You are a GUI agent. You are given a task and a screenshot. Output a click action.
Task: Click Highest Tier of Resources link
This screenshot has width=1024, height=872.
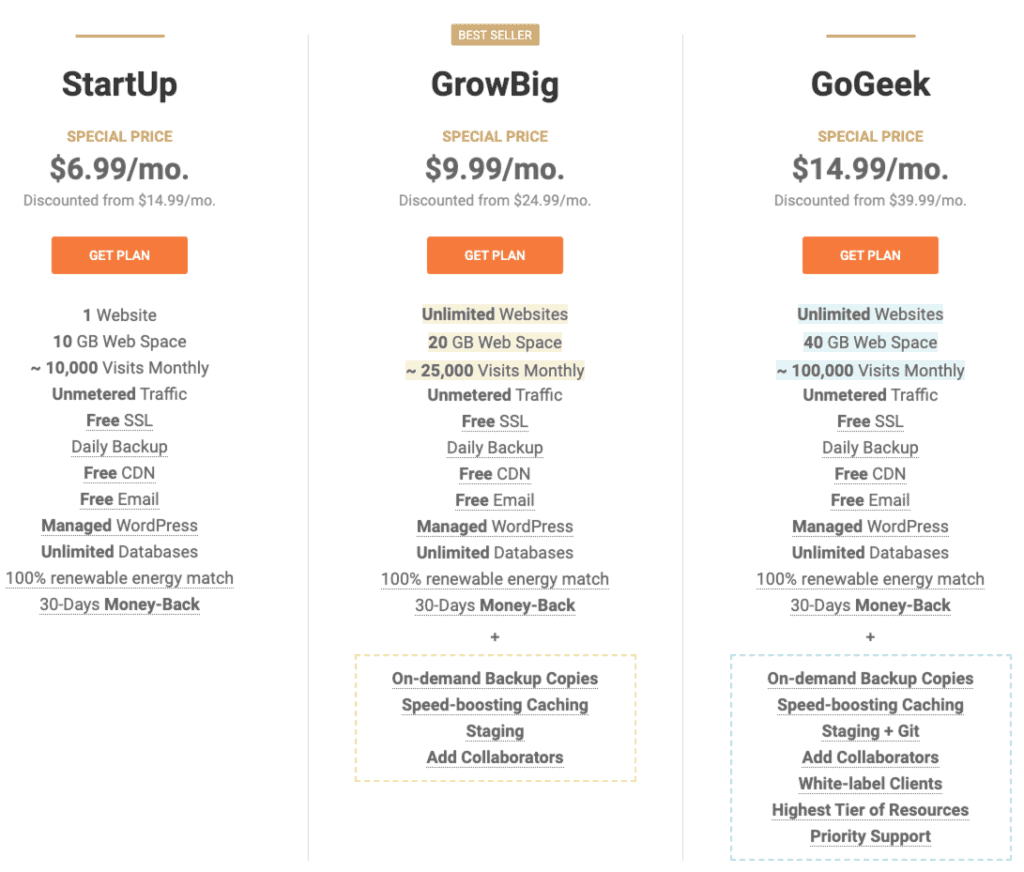point(870,809)
